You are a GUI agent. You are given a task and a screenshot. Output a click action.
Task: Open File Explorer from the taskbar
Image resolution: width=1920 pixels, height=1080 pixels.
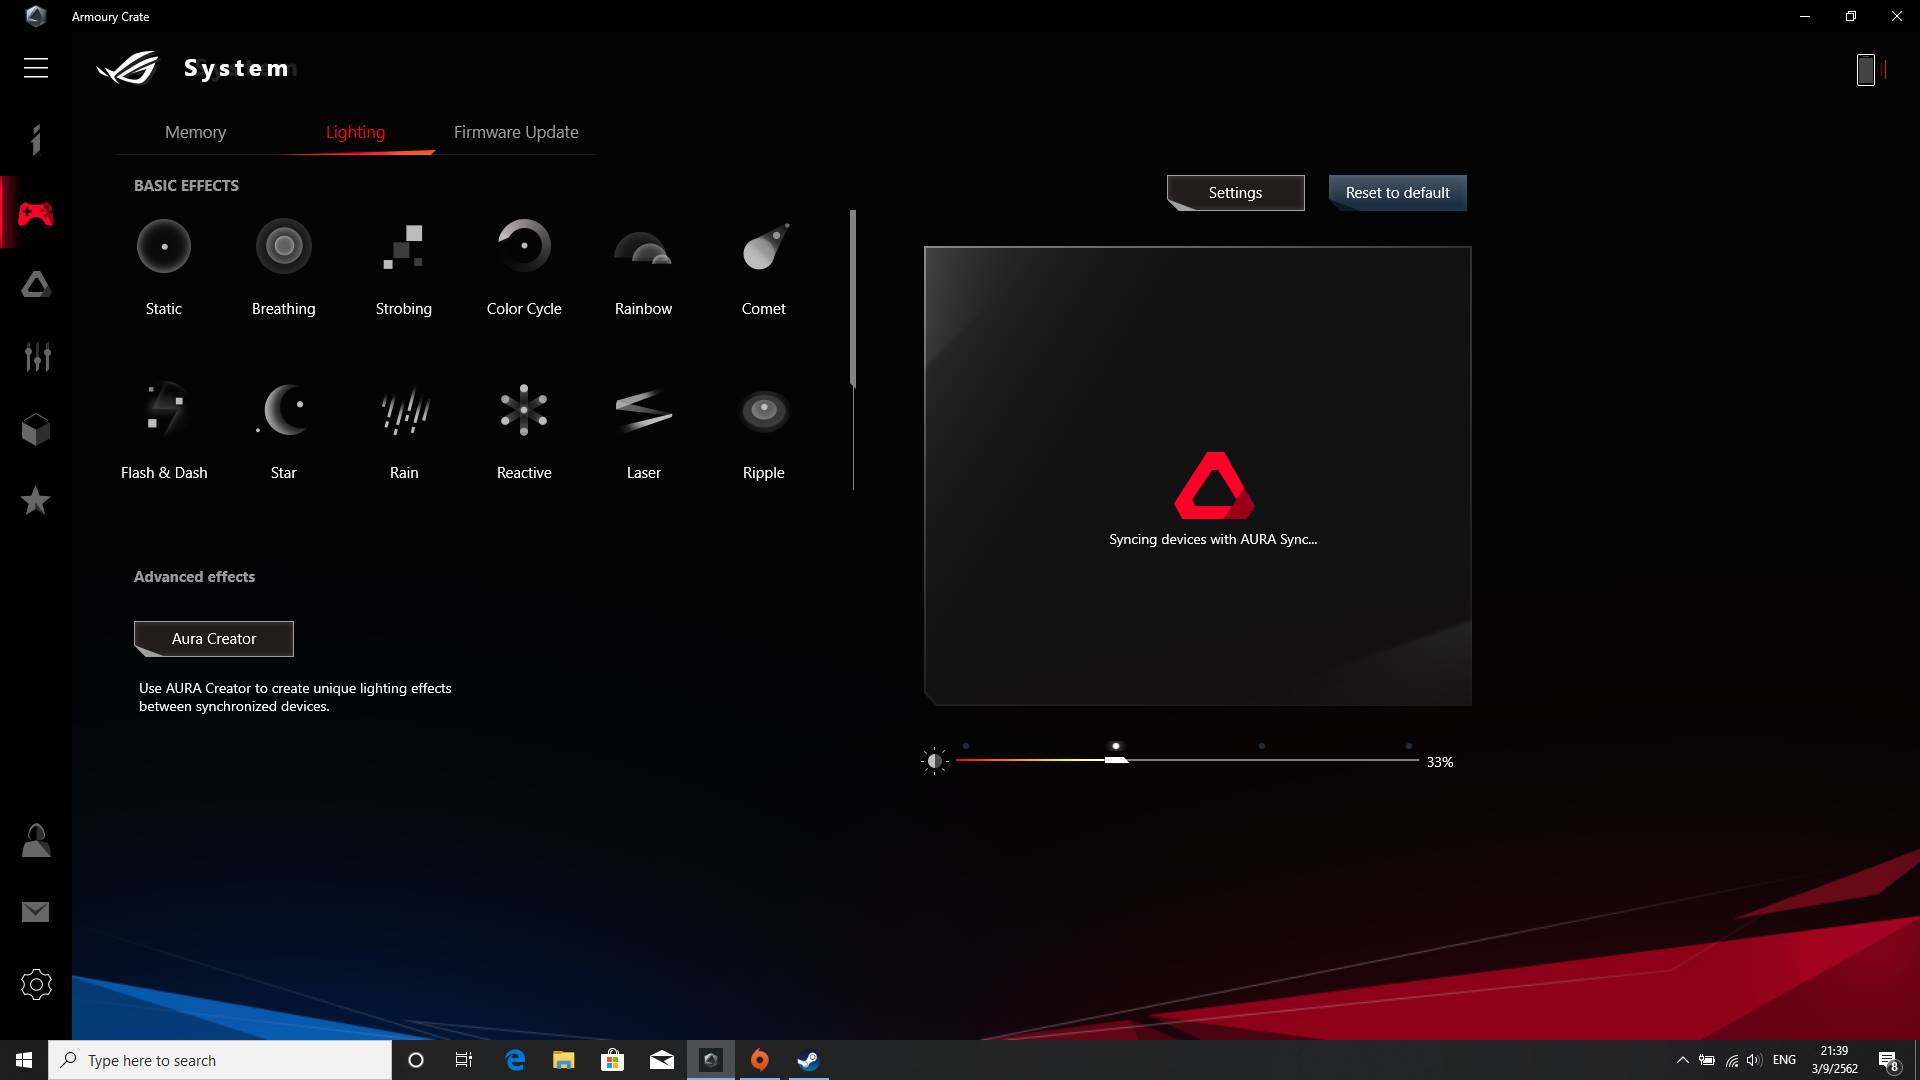[564, 1060]
